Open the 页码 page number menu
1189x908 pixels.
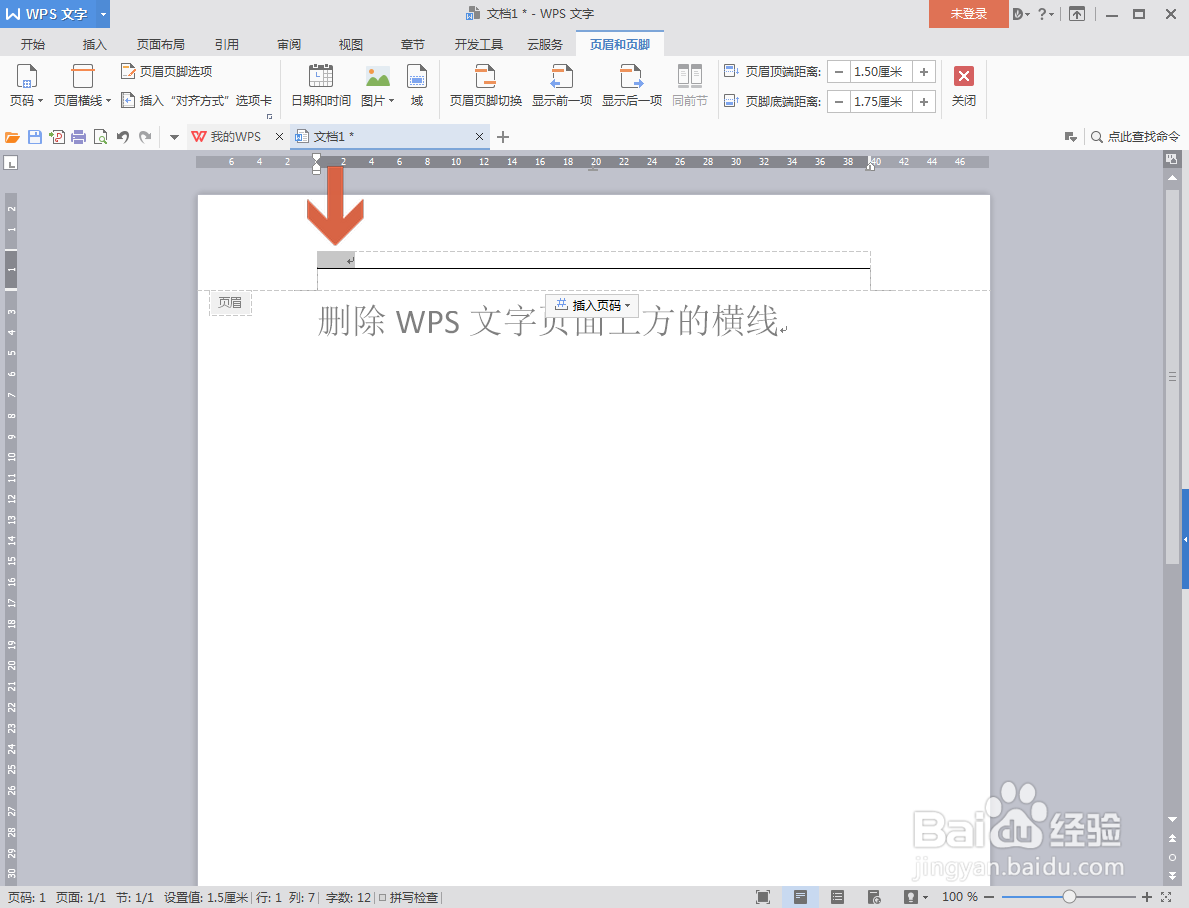coord(26,85)
